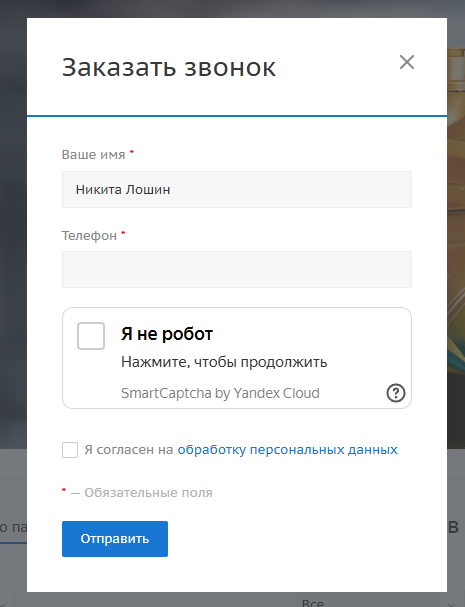Click the Нажмите, чтобы продолжить captcha text
Viewport: 465px width, 607px height.
pyautogui.click(x=224, y=362)
